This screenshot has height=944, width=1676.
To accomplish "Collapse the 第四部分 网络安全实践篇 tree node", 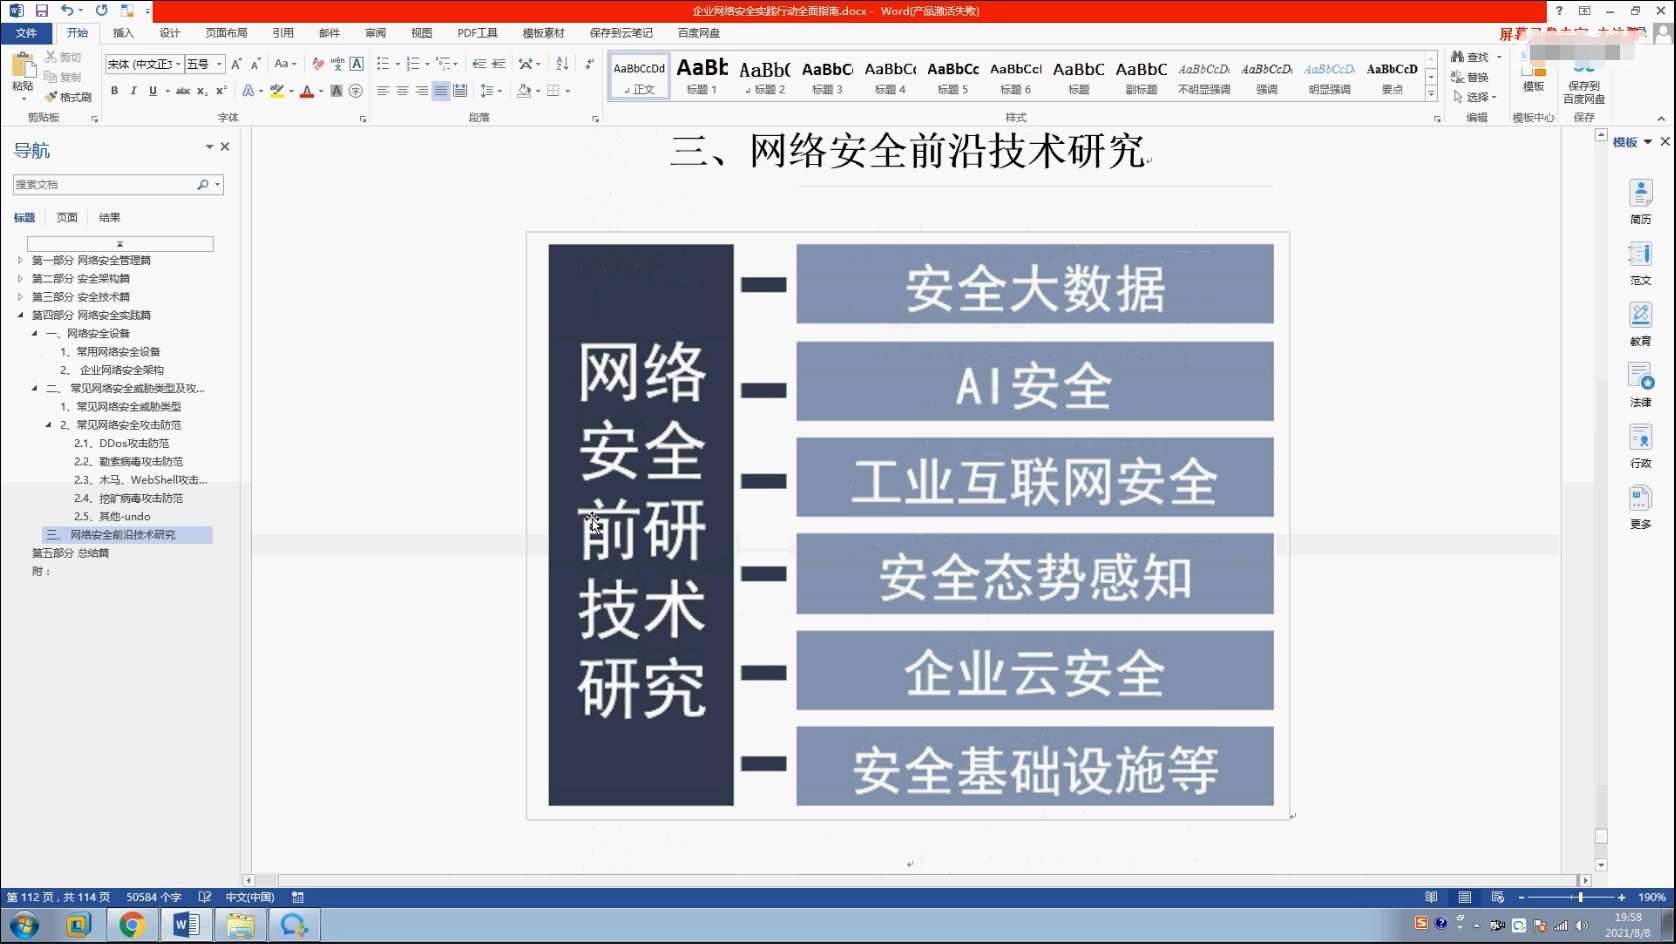I will pyautogui.click(x=20, y=314).
